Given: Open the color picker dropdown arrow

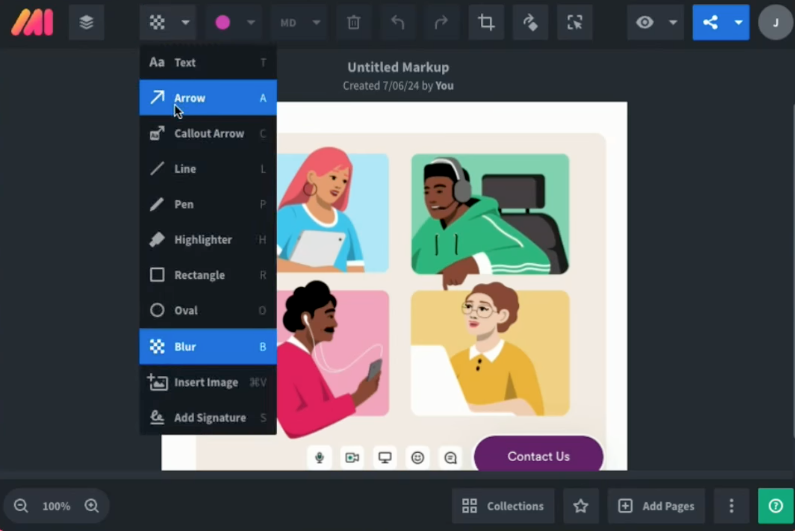Looking at the screenshot, I should click(251, 22).
